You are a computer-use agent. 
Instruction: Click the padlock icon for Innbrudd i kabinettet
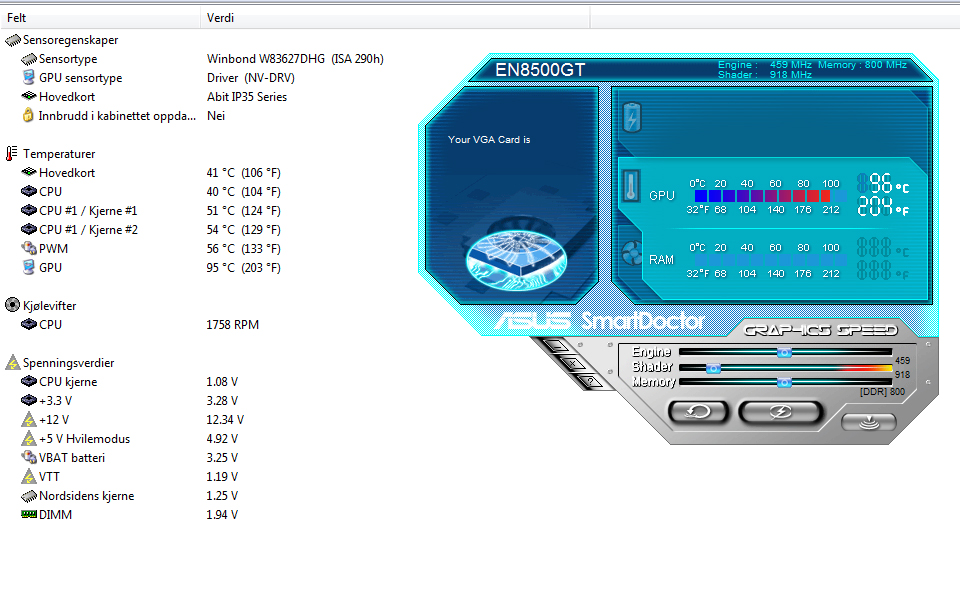pyautogui.click(x=28, y=115)
